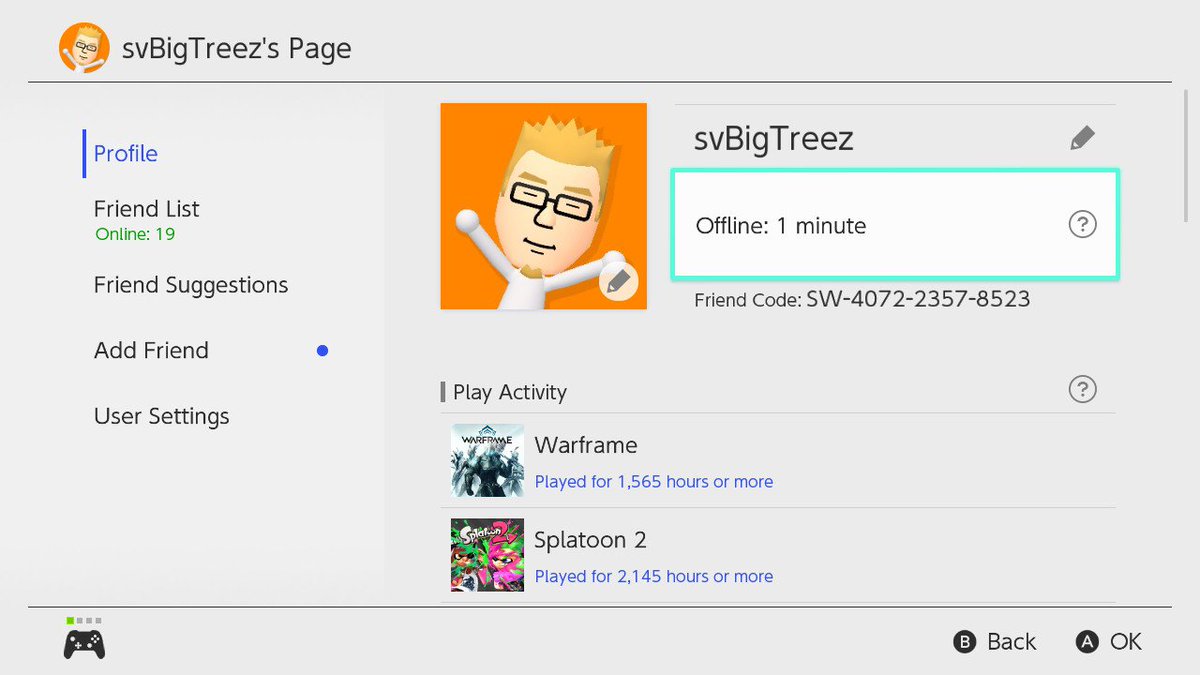This screenshot has height=675, width=1200.
Task: Click the 'svBigTreez's Page' header title
Action: (x=237, y=48)
